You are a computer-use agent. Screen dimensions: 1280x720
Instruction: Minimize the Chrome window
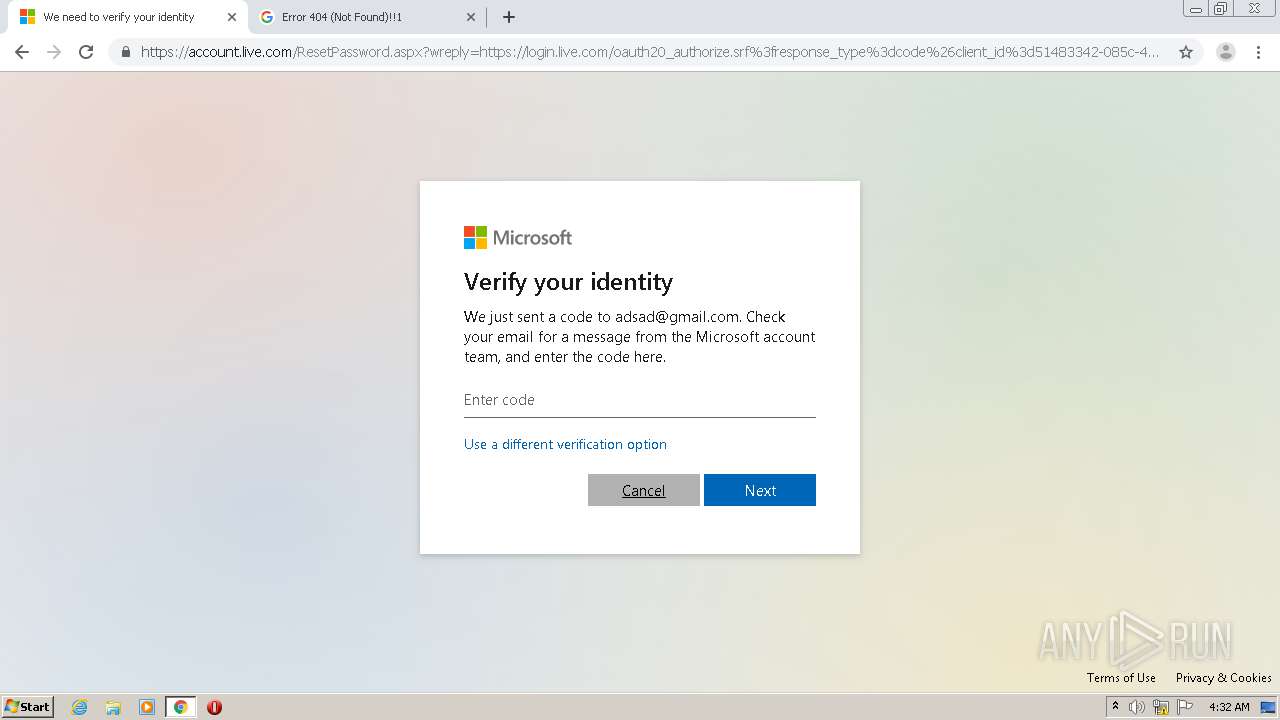[1196, 8]
